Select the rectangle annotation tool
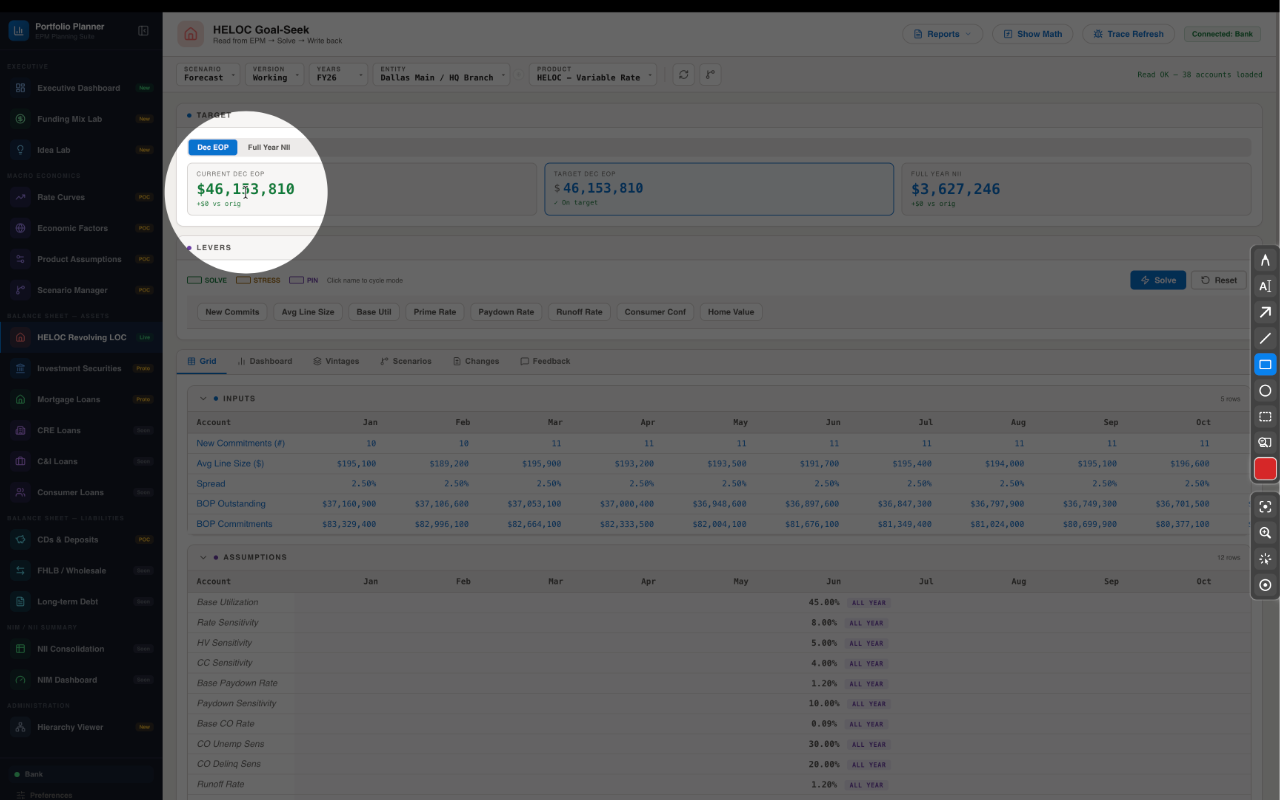Viewport: 1280px width, 800px height. 1265,364
